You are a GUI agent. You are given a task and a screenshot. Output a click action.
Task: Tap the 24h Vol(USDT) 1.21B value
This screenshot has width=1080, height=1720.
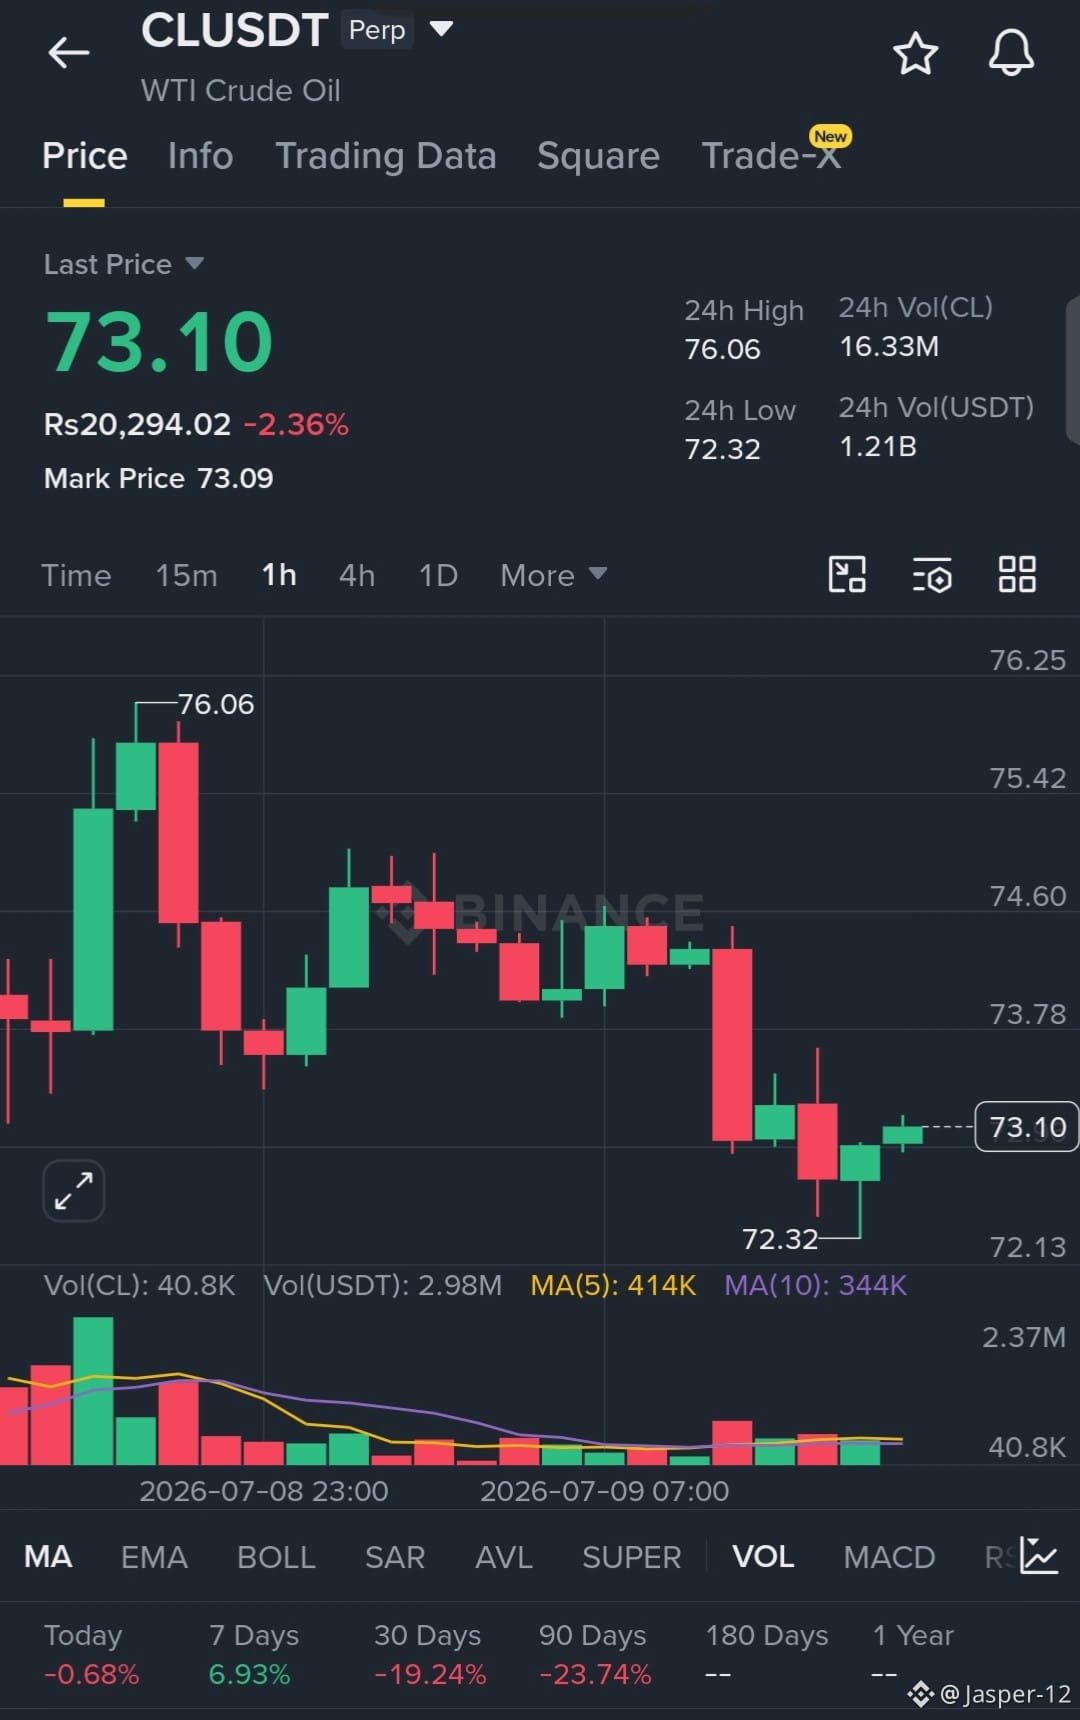(x=878, y=446)
